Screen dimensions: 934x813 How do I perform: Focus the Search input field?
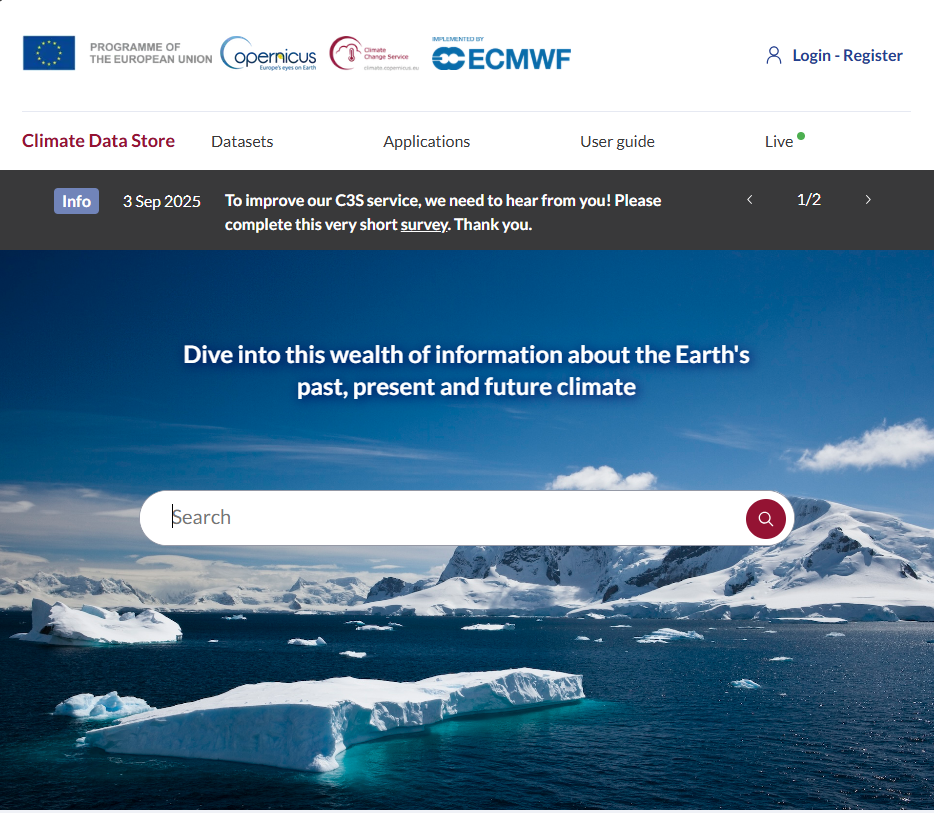pos(450,518)
